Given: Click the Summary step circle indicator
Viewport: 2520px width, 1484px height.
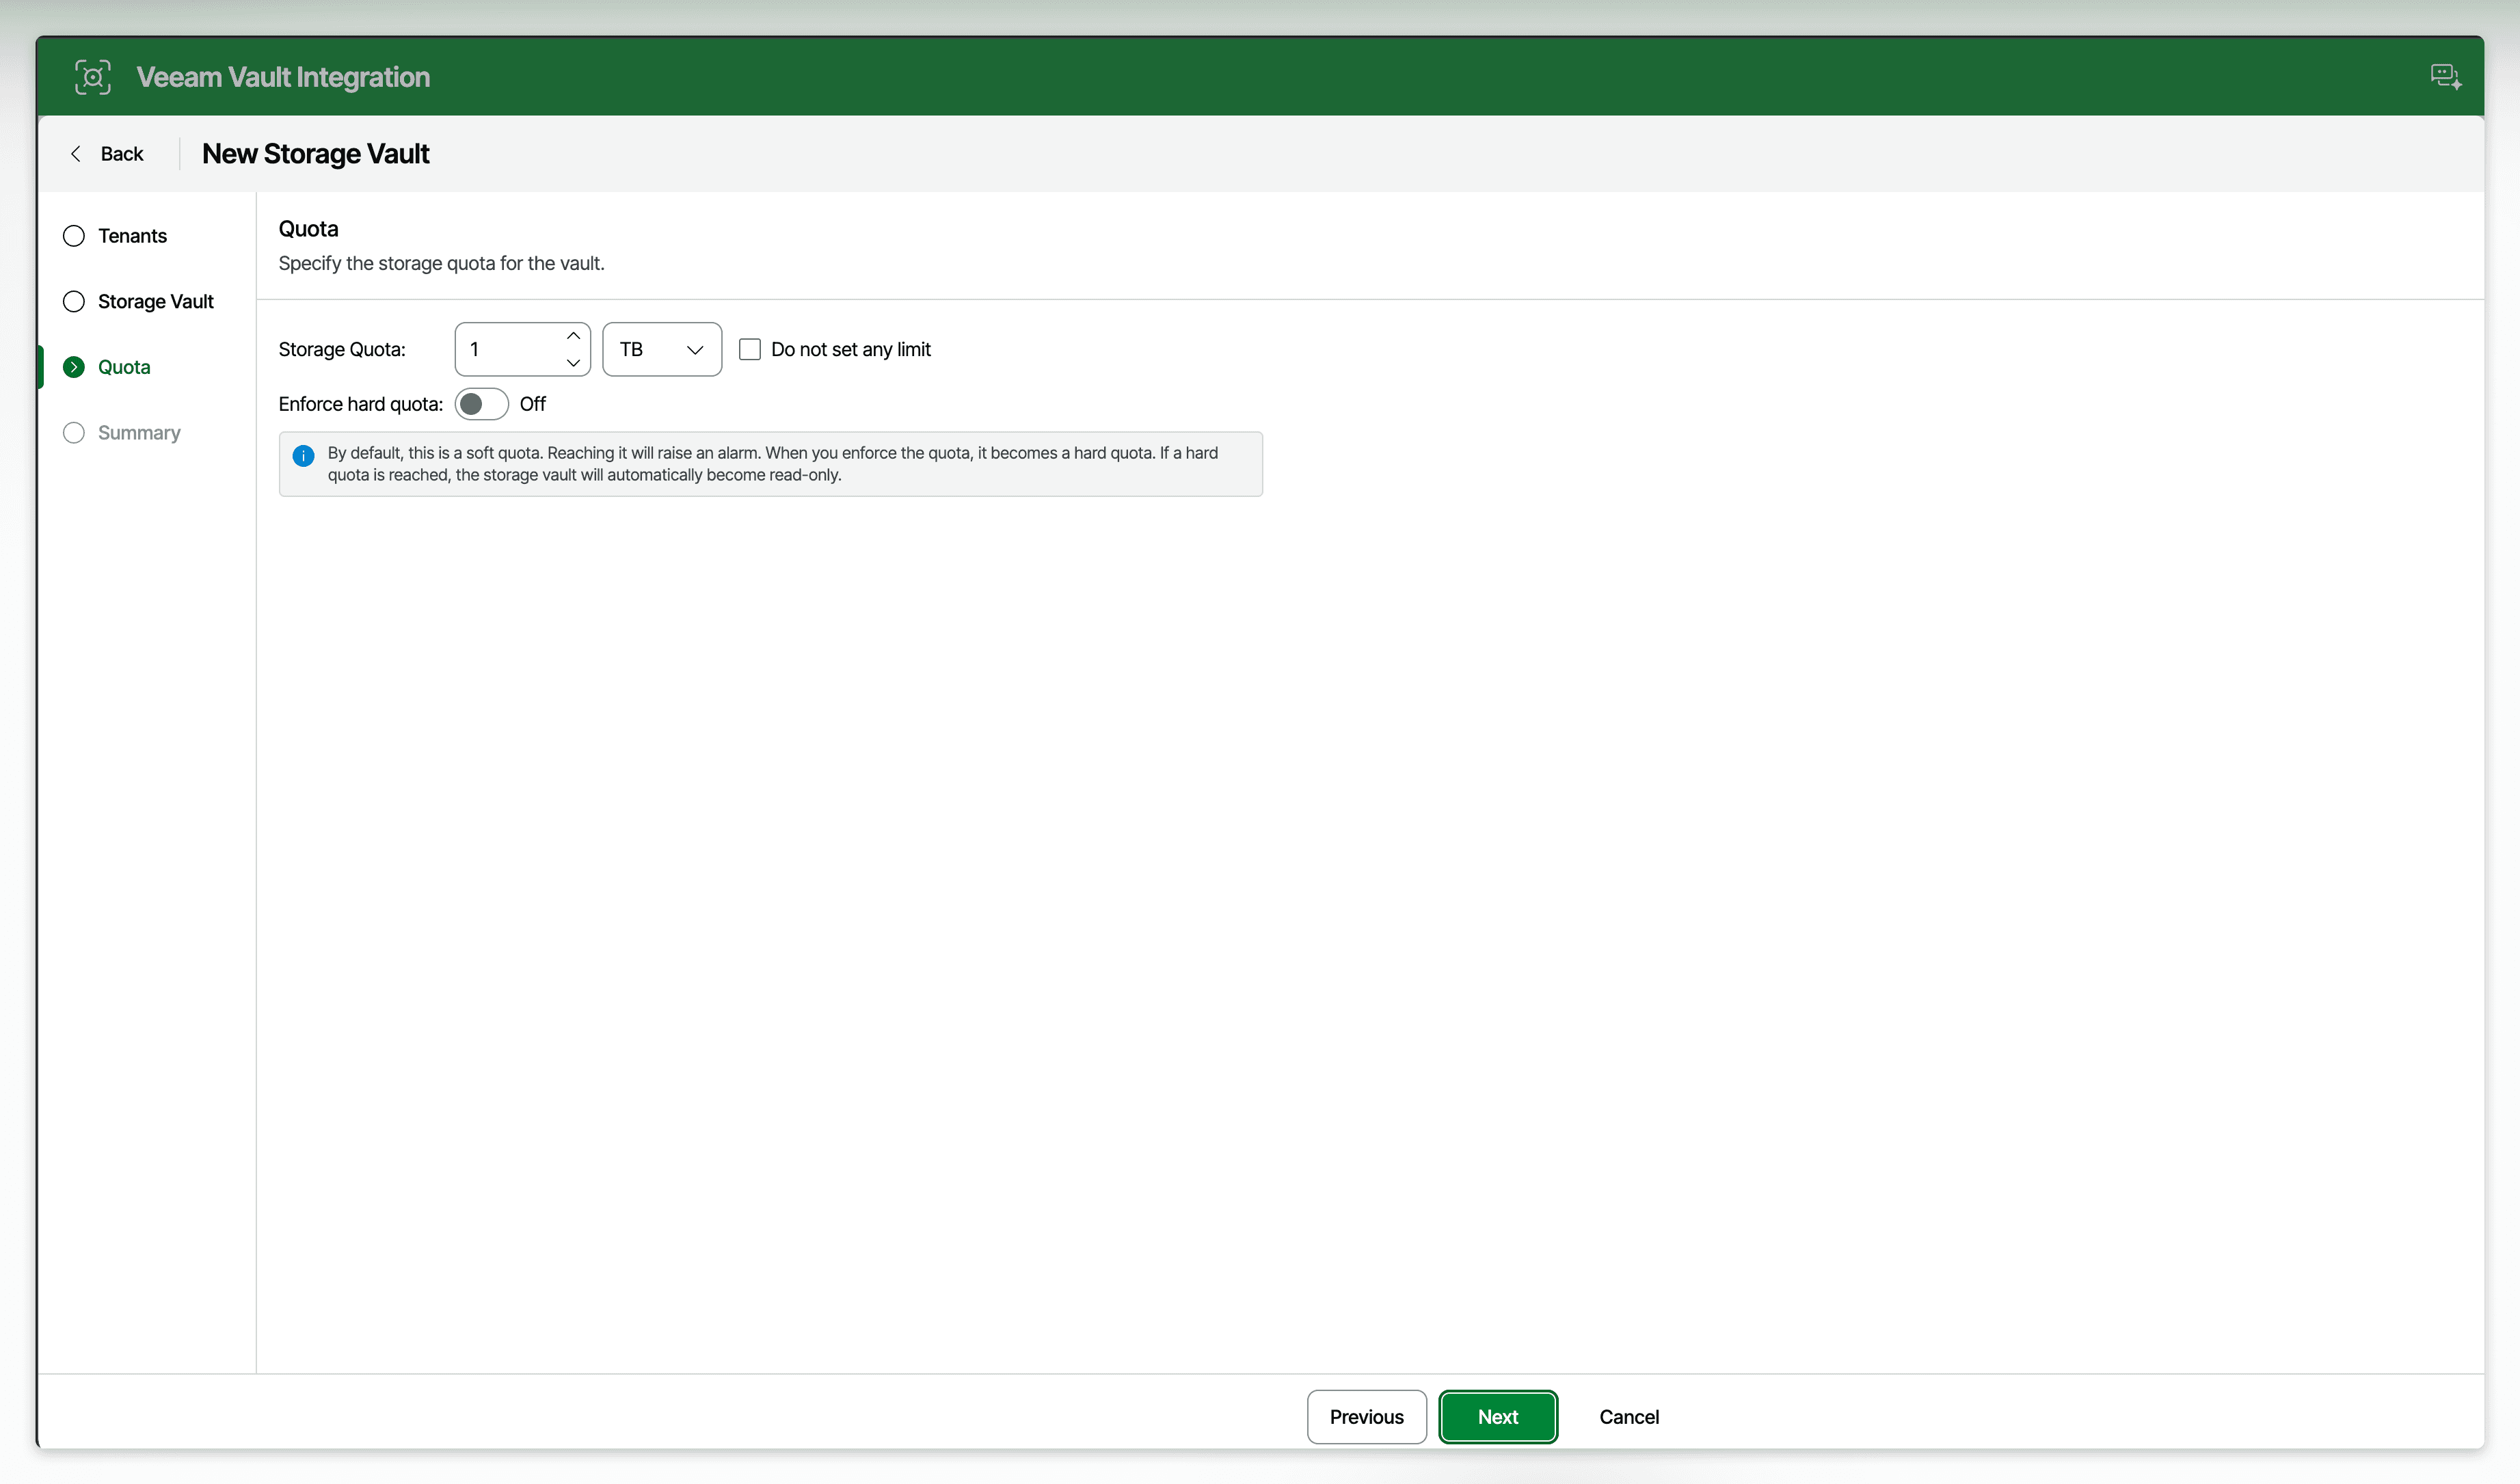Looking at the screenshot, I should (x=74, y=433).
